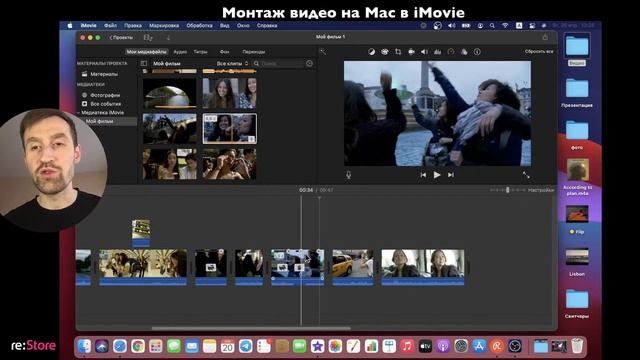Click the browser settings gear icon
The height and width of the screenshot is (360, 640).
pos(309,64)
